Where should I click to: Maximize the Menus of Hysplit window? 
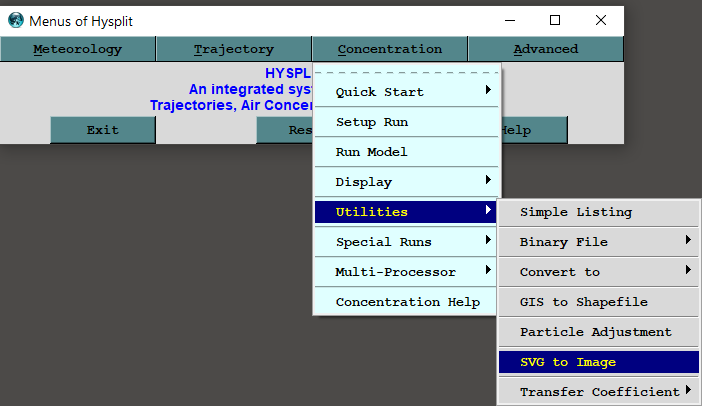555,20
